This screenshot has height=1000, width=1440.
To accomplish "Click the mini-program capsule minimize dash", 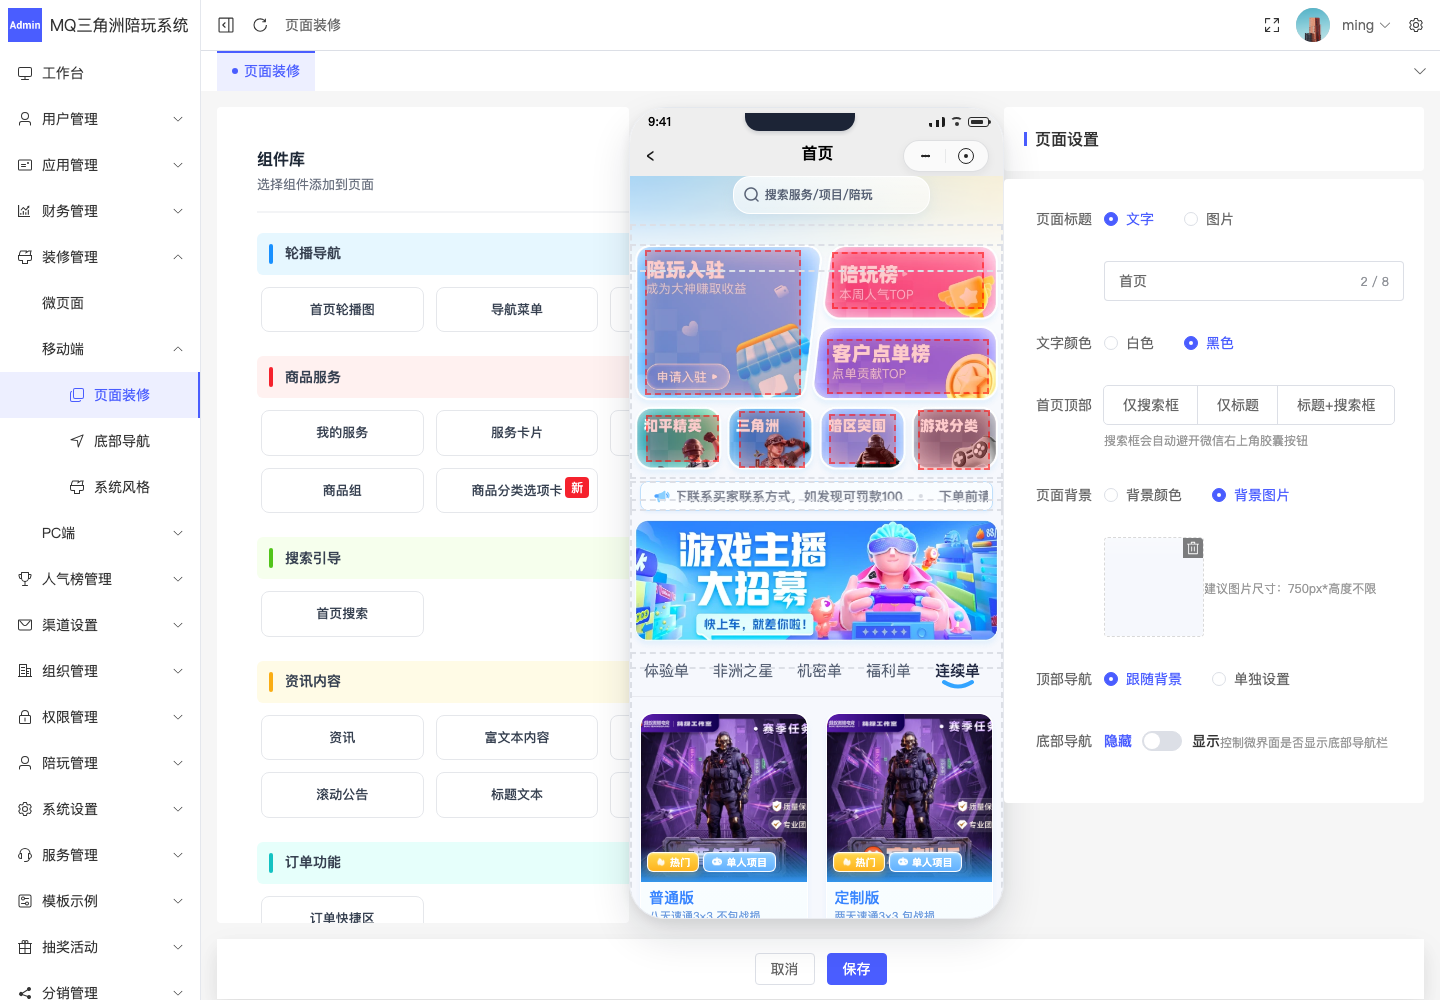I will tap(926, 156).
